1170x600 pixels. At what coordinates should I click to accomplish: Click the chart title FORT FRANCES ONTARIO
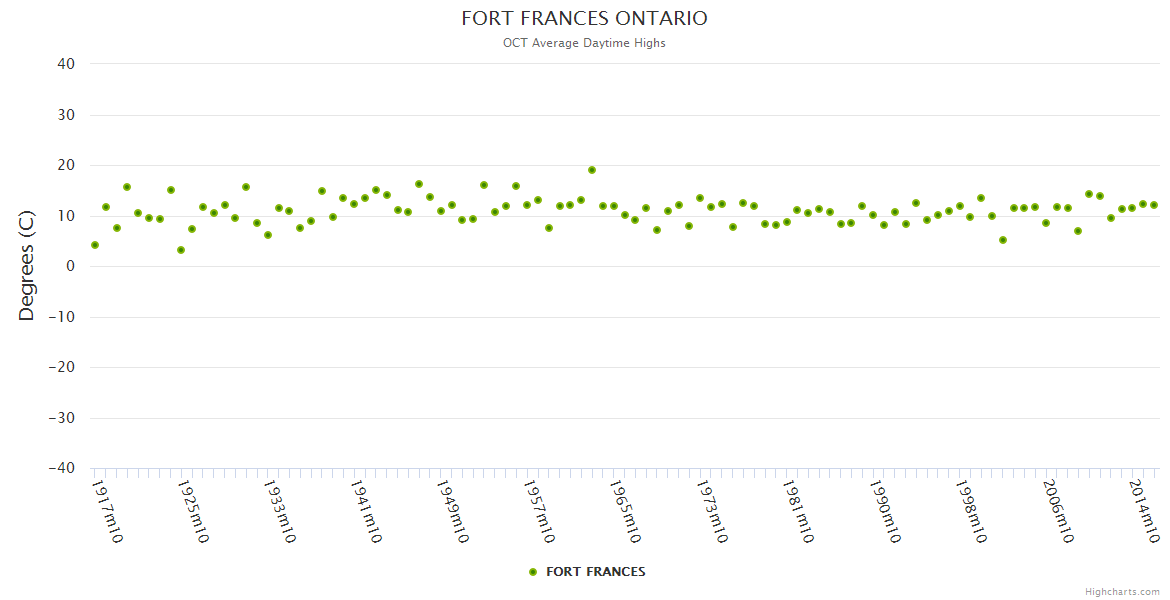coord(584,18)
